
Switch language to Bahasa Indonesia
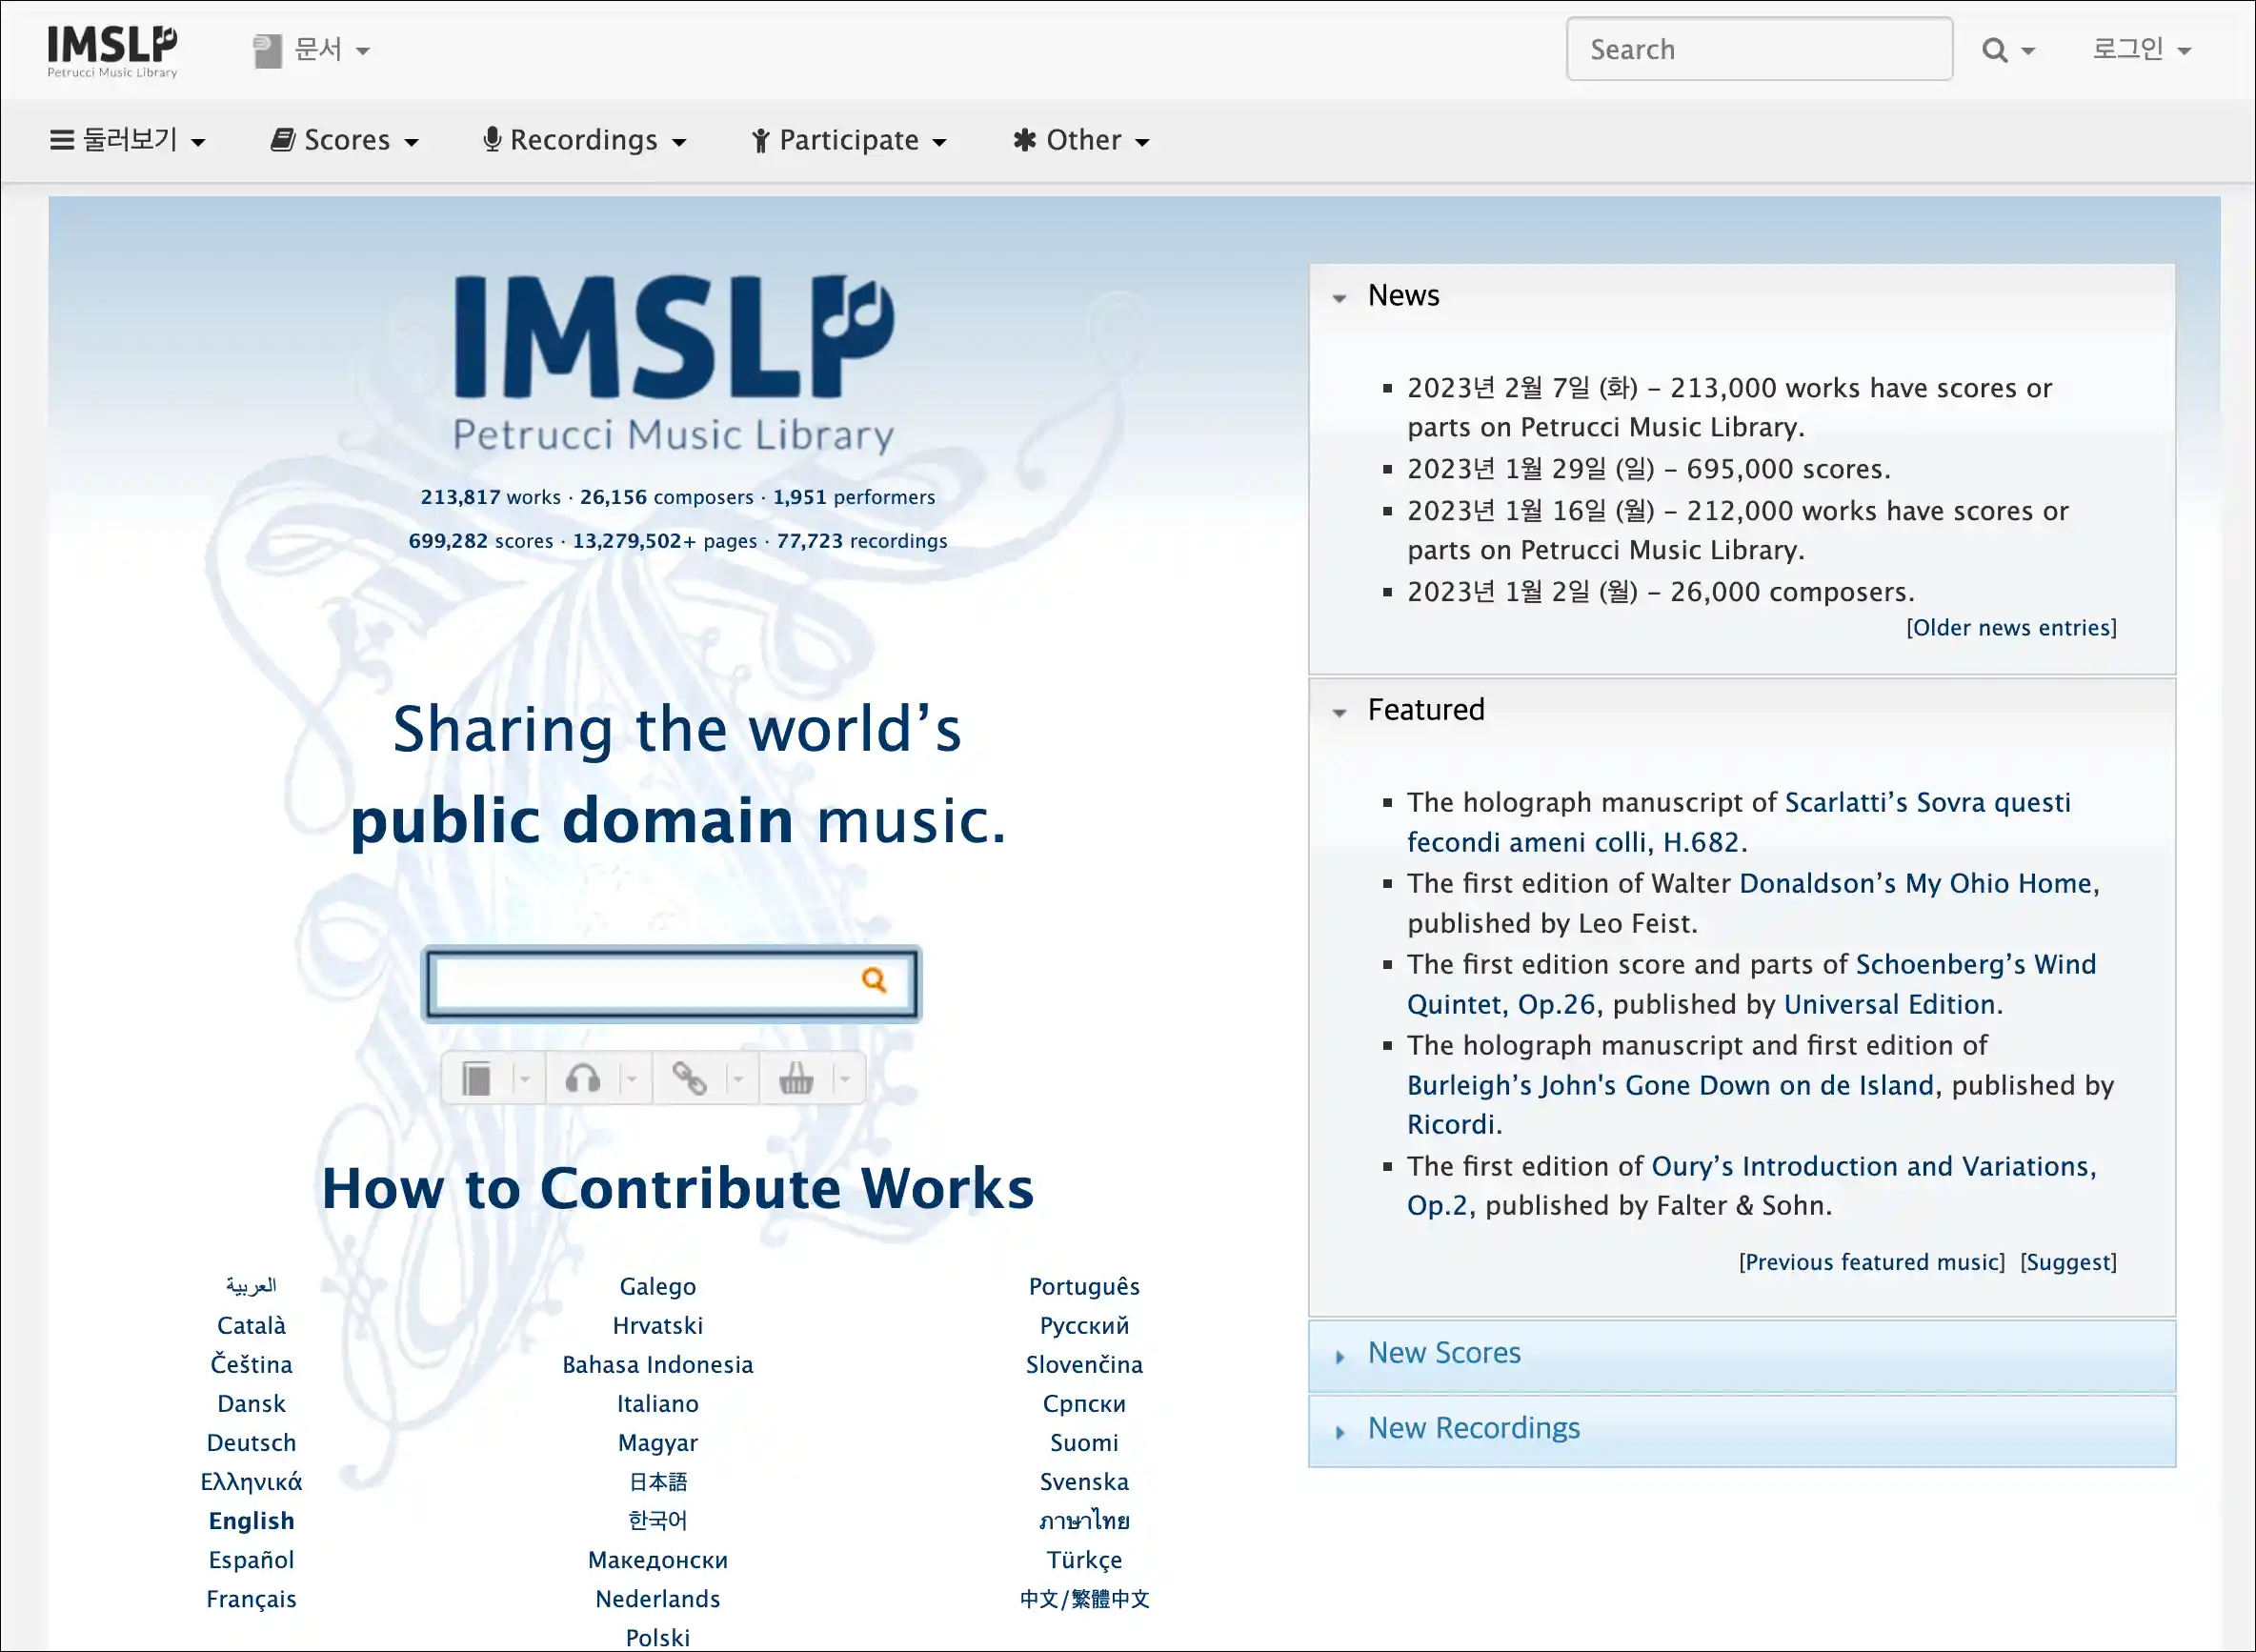pos(657,1366)
